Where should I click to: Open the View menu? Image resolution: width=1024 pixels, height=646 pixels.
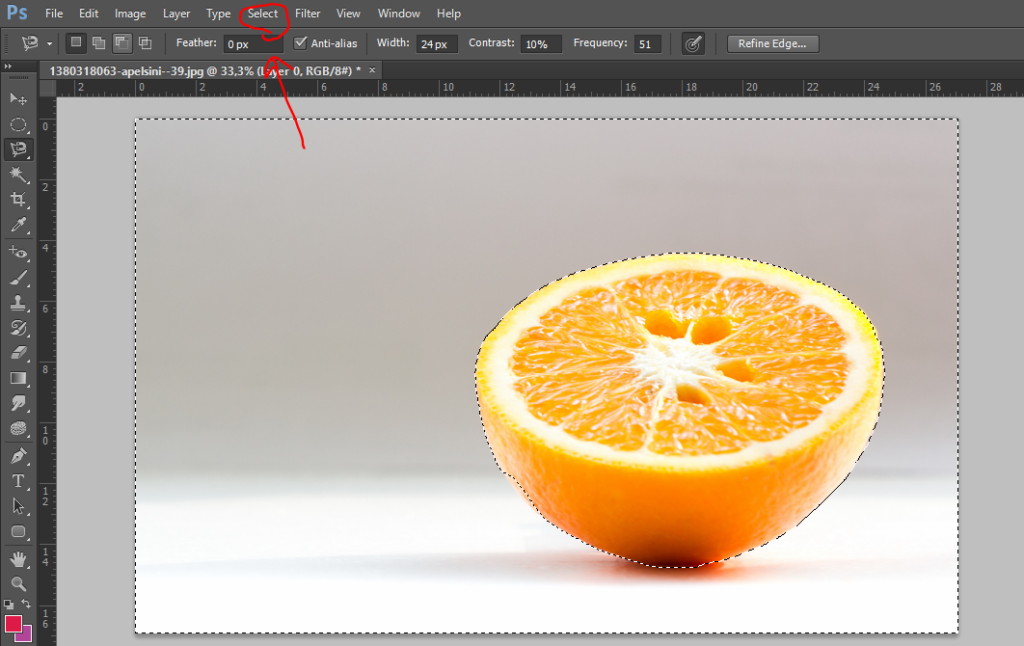point(348,13)
